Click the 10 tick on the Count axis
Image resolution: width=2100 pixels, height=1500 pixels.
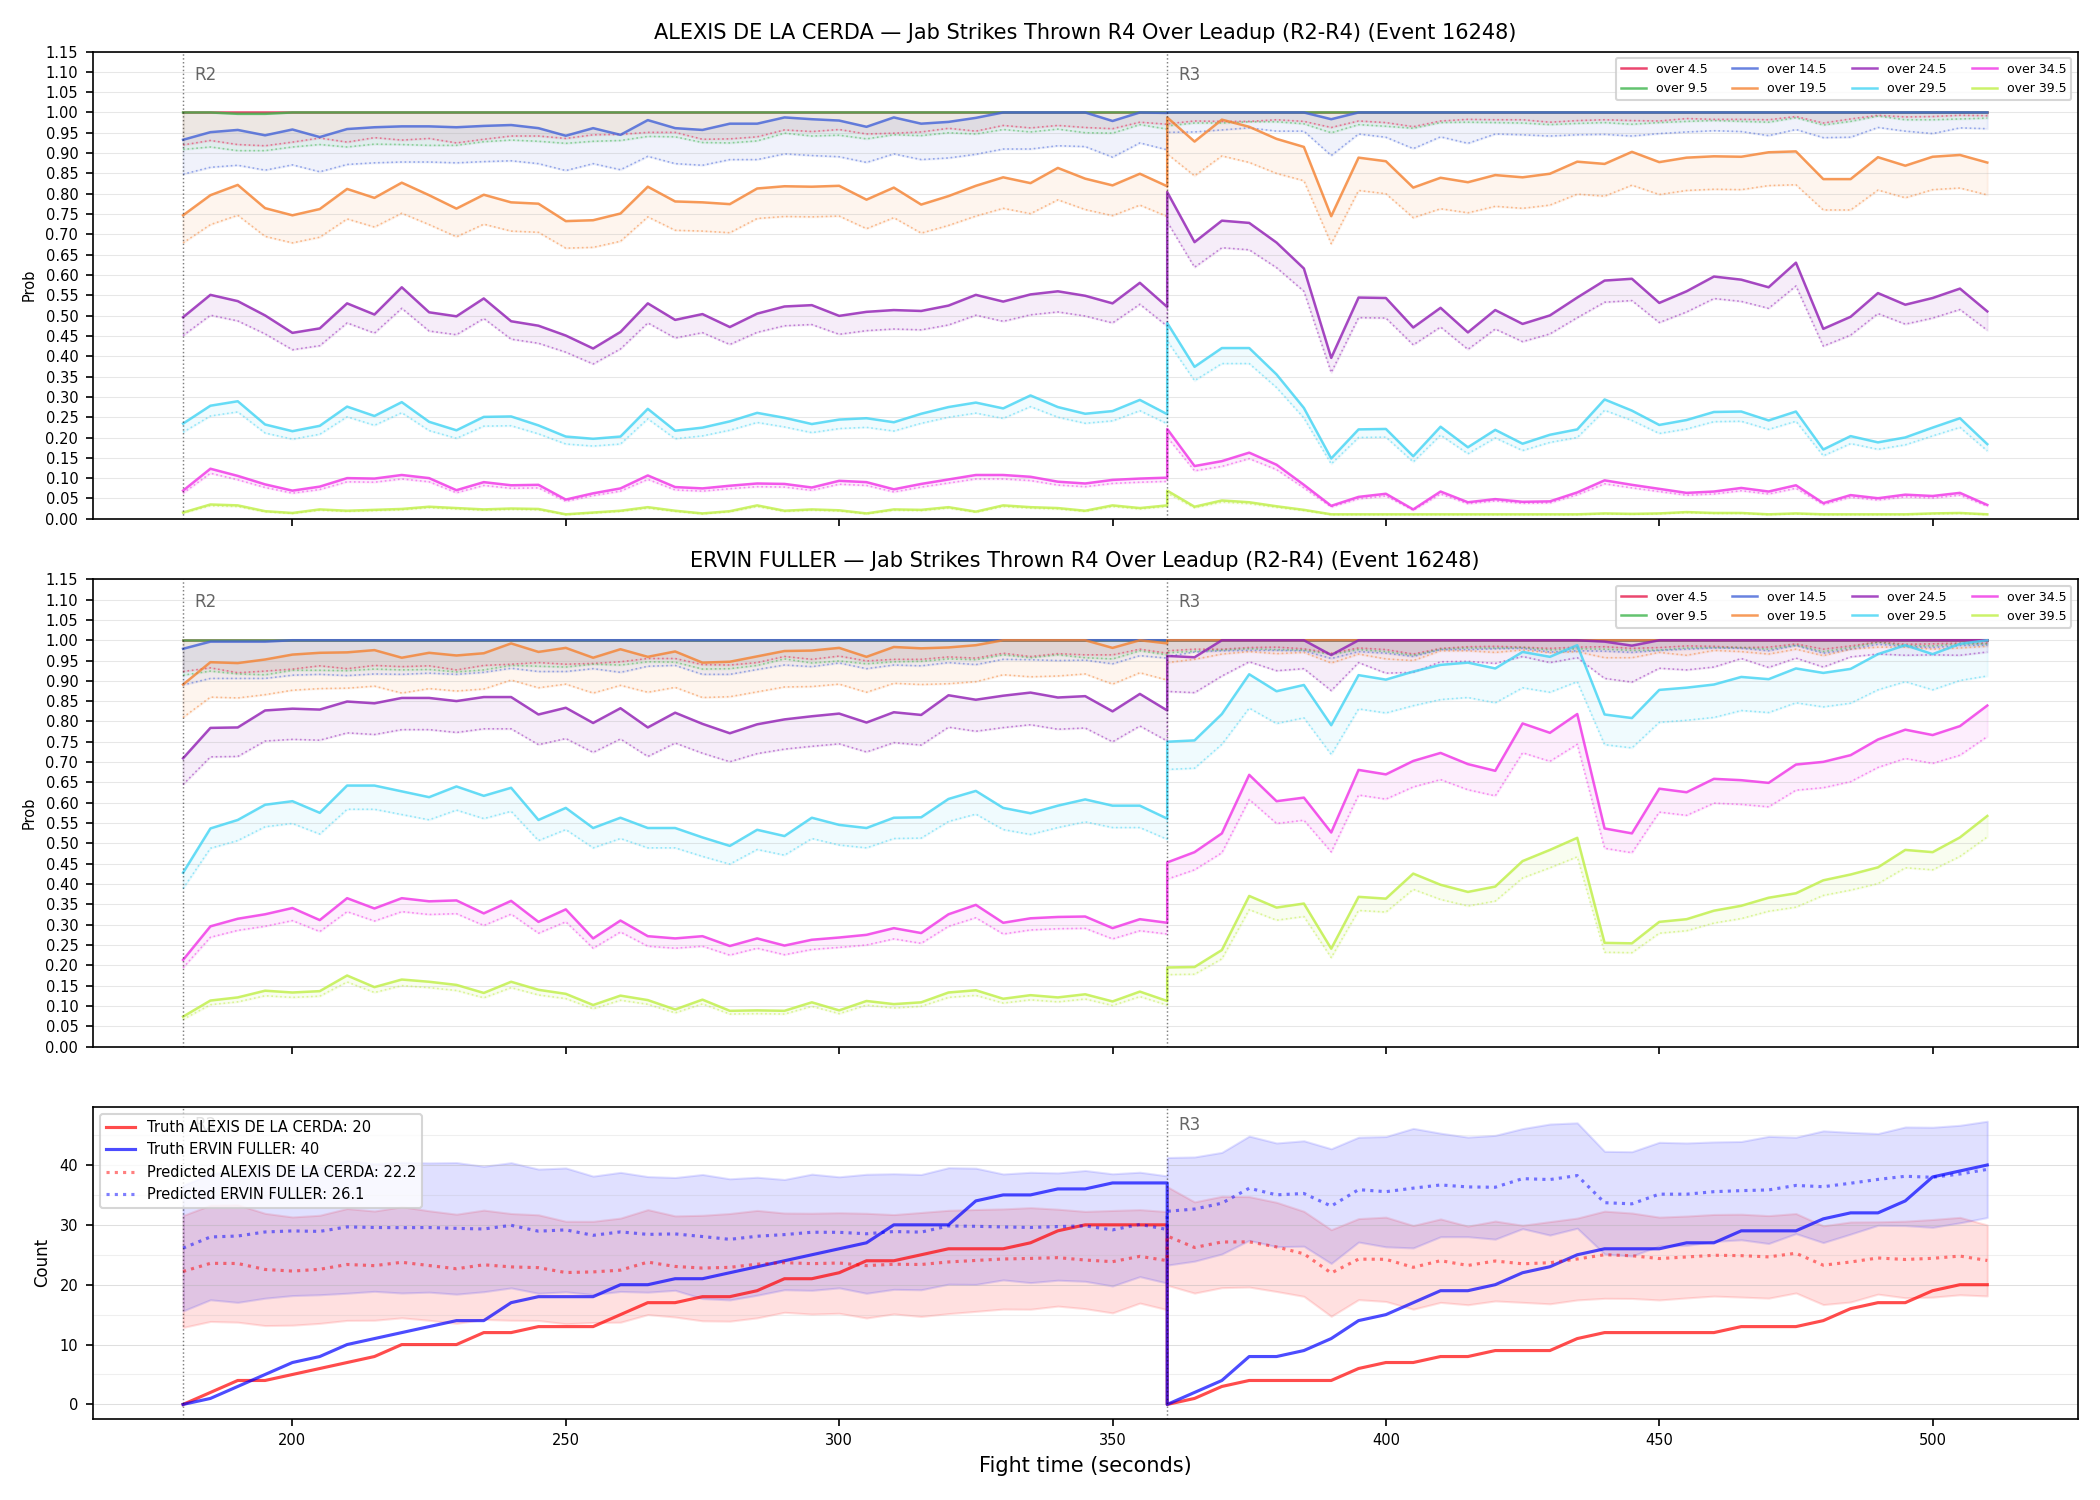pos(69,1345)
